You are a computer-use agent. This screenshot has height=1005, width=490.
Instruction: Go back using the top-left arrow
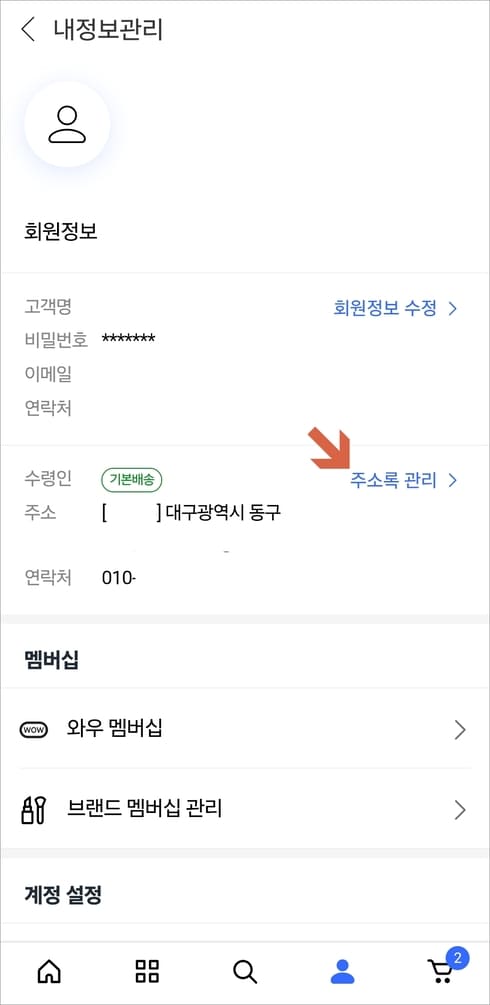[x=28, y=30]
